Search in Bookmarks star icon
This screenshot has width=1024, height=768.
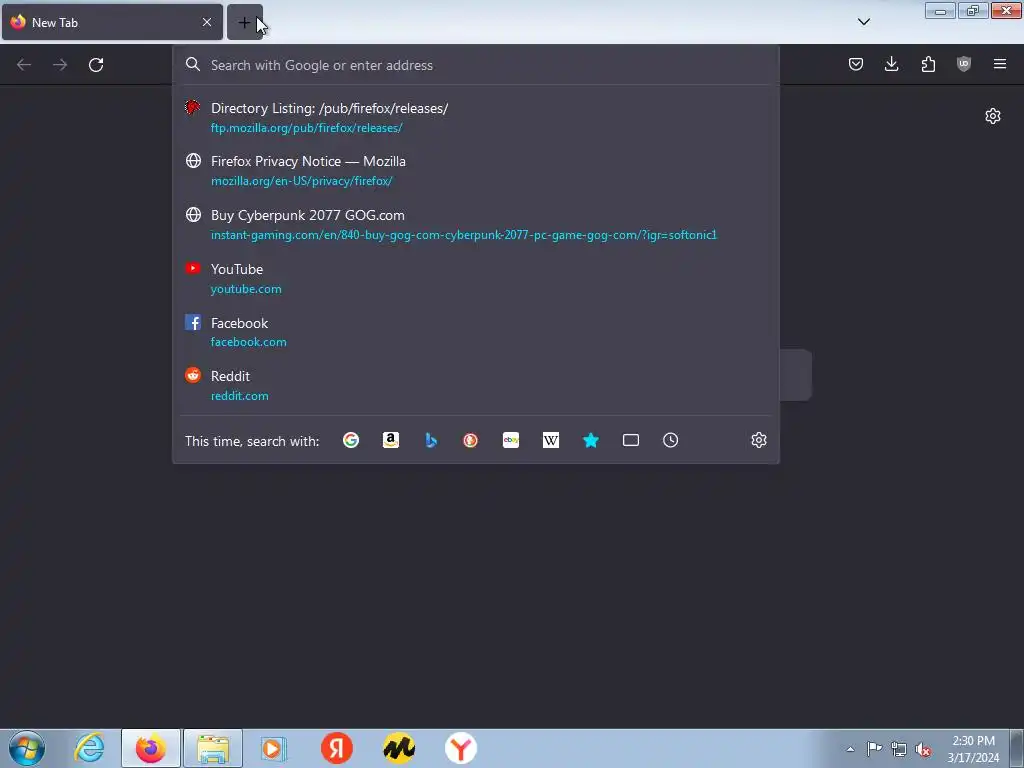[x=591, y=440]
